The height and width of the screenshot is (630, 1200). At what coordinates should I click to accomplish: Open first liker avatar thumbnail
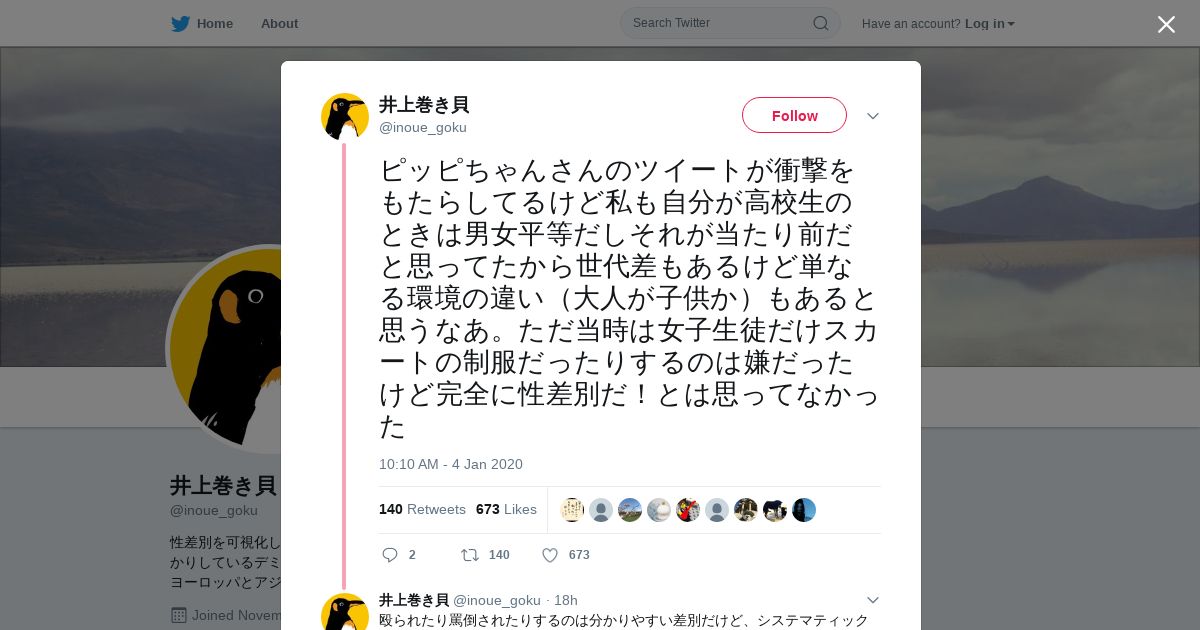point(572,510)
